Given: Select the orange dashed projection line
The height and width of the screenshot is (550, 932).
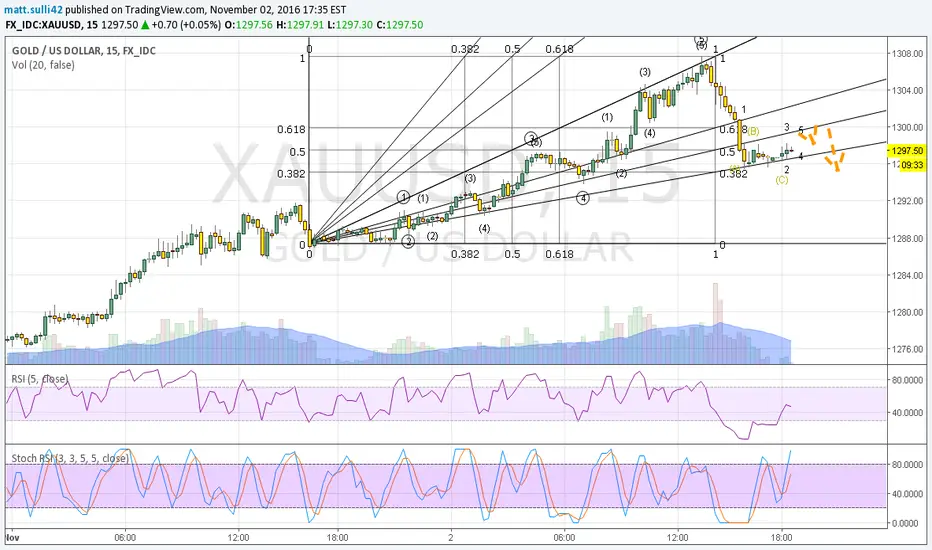Looking at the screenshot, I should (x=823, y=147).
